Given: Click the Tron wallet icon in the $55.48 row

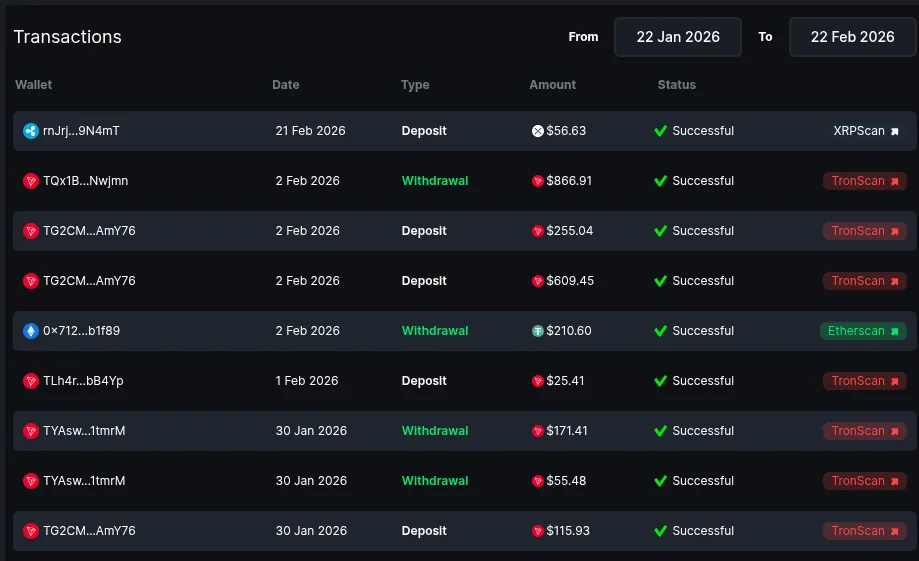Looking at the screenshot, I should [x=31, y=481].
